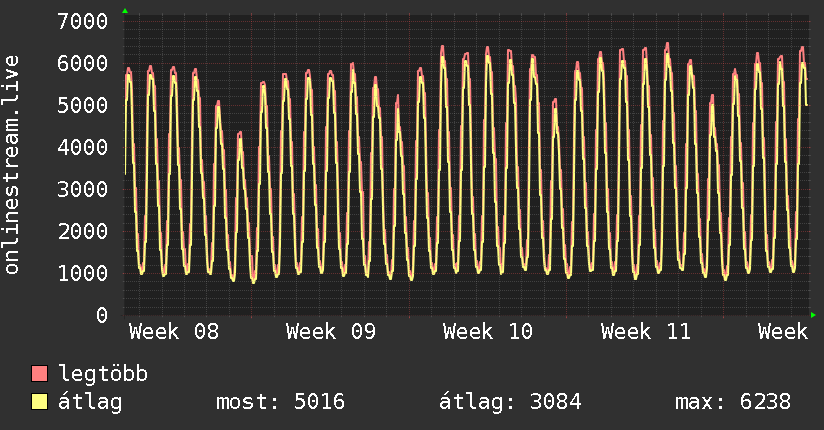Select the Week 09 axis label
Viewport: 824px width, 430px height.
331,332
